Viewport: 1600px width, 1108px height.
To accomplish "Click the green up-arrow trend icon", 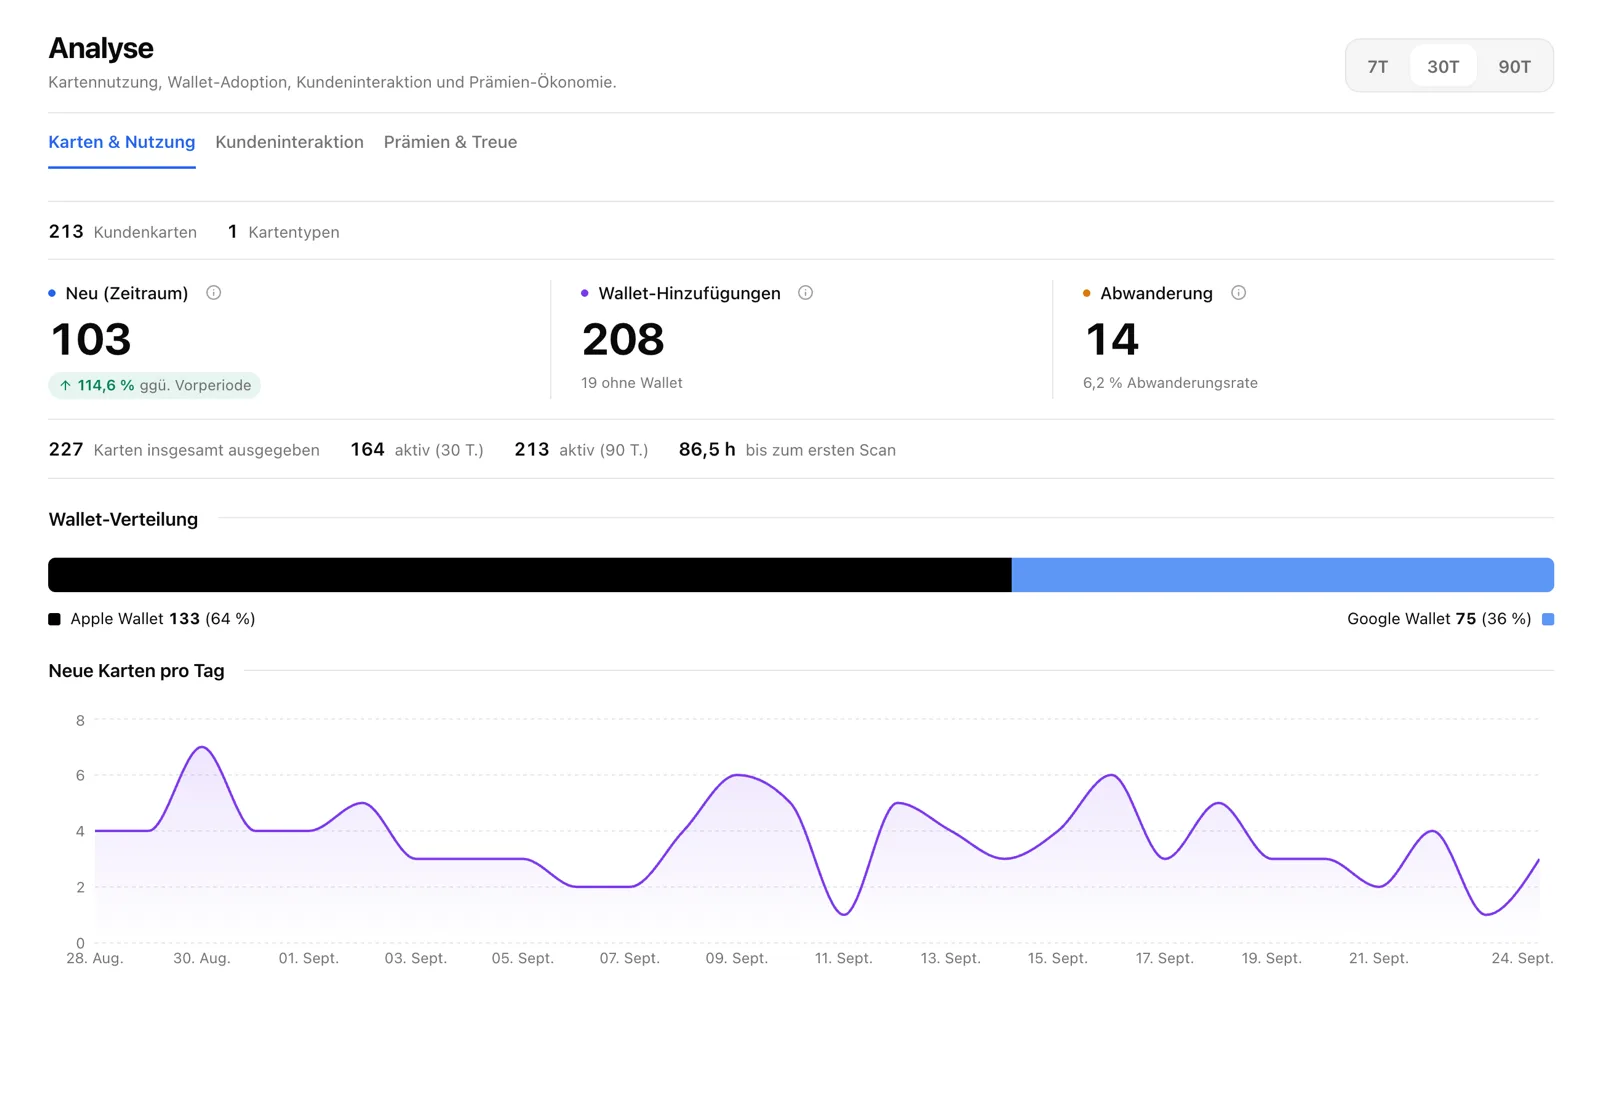I will click(65, 385).
